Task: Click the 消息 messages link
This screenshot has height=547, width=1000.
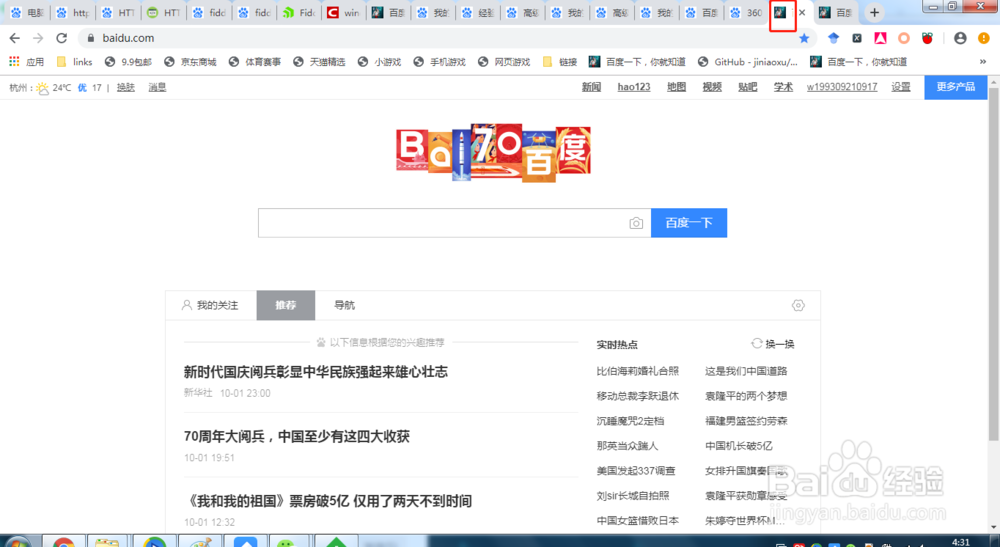Action: coord(158,87)
